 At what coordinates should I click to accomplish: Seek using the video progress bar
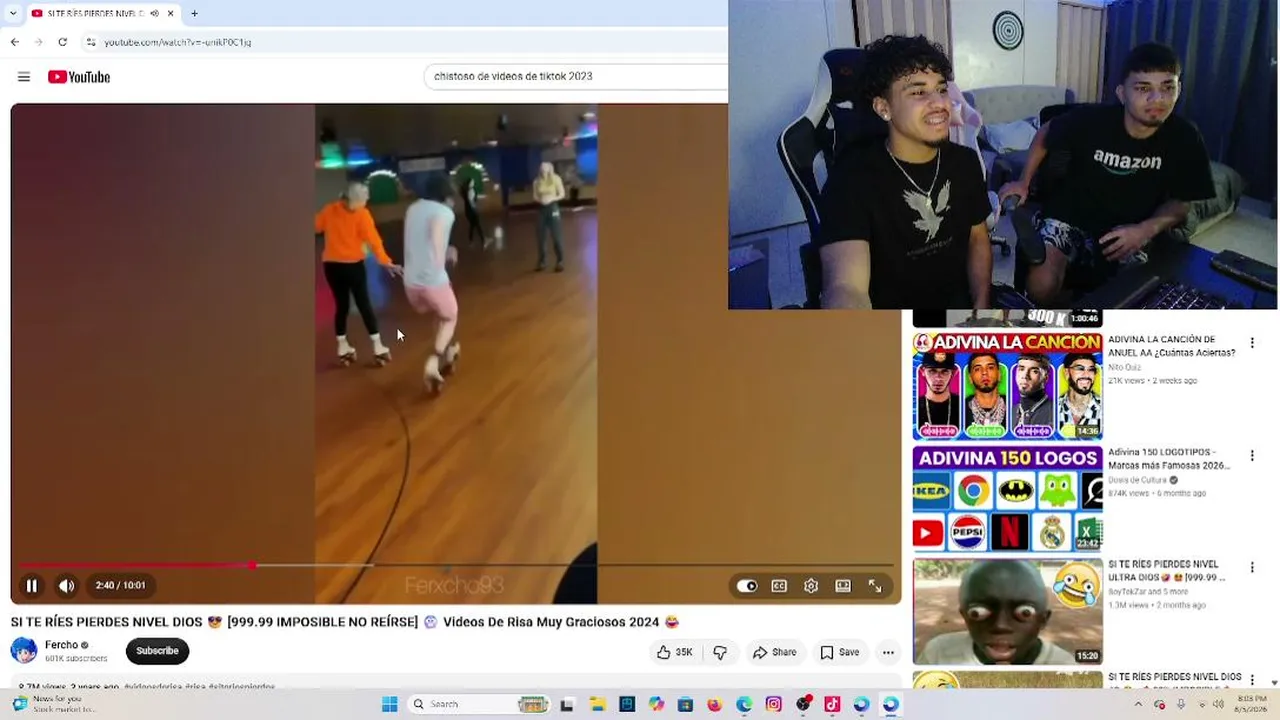click(456, 565)
